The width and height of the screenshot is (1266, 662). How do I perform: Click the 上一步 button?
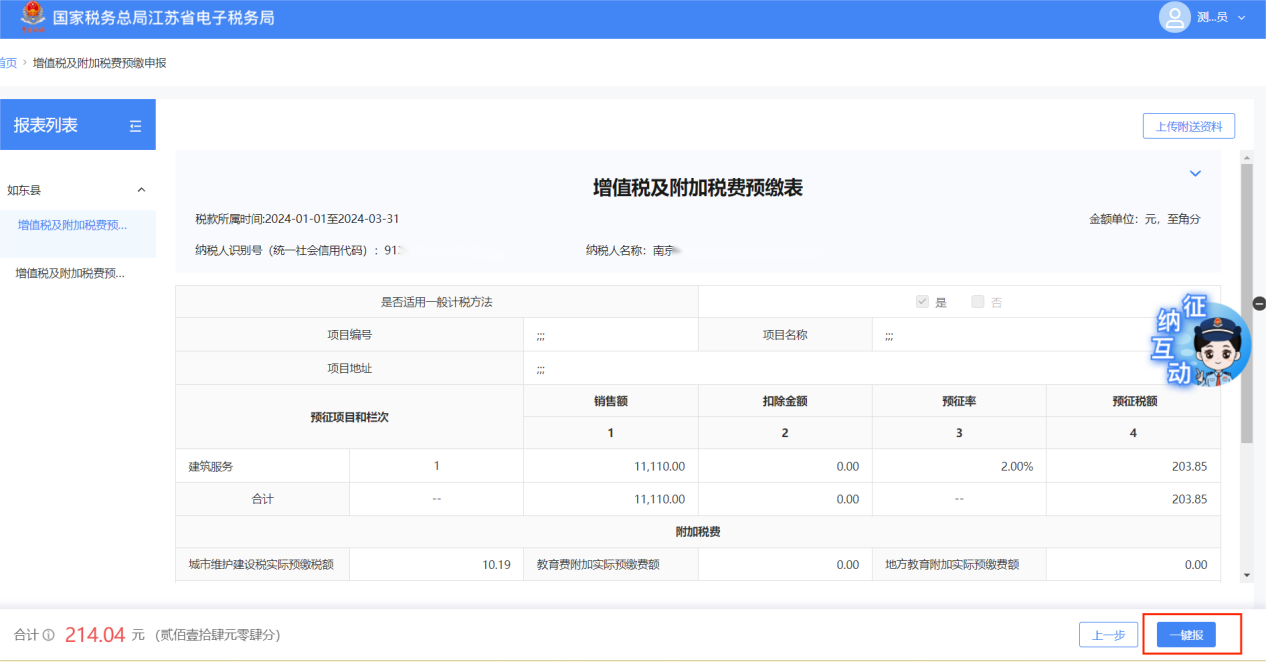click(1108, 635)
